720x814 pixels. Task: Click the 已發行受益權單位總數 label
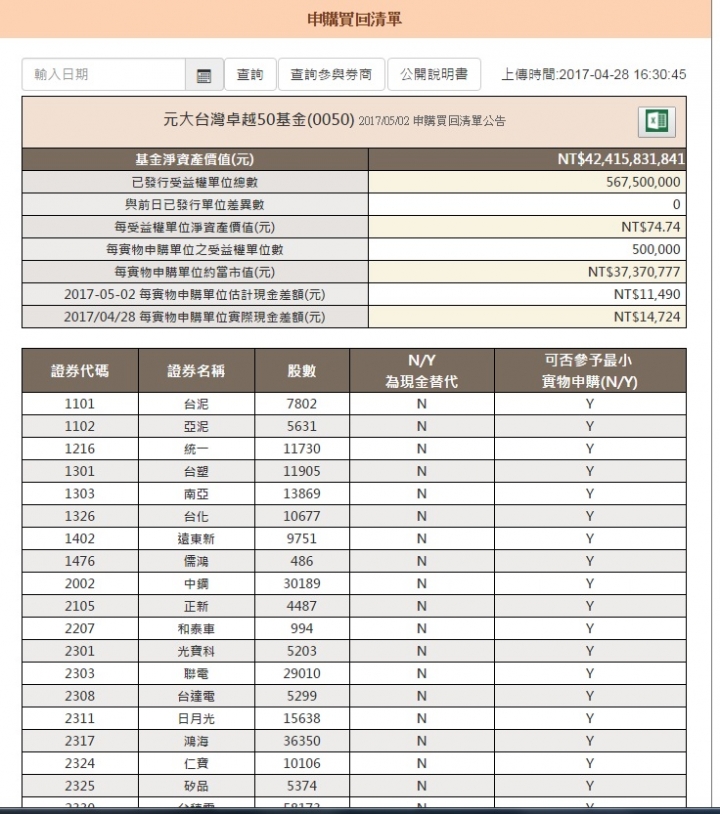[x=195, y=182]
